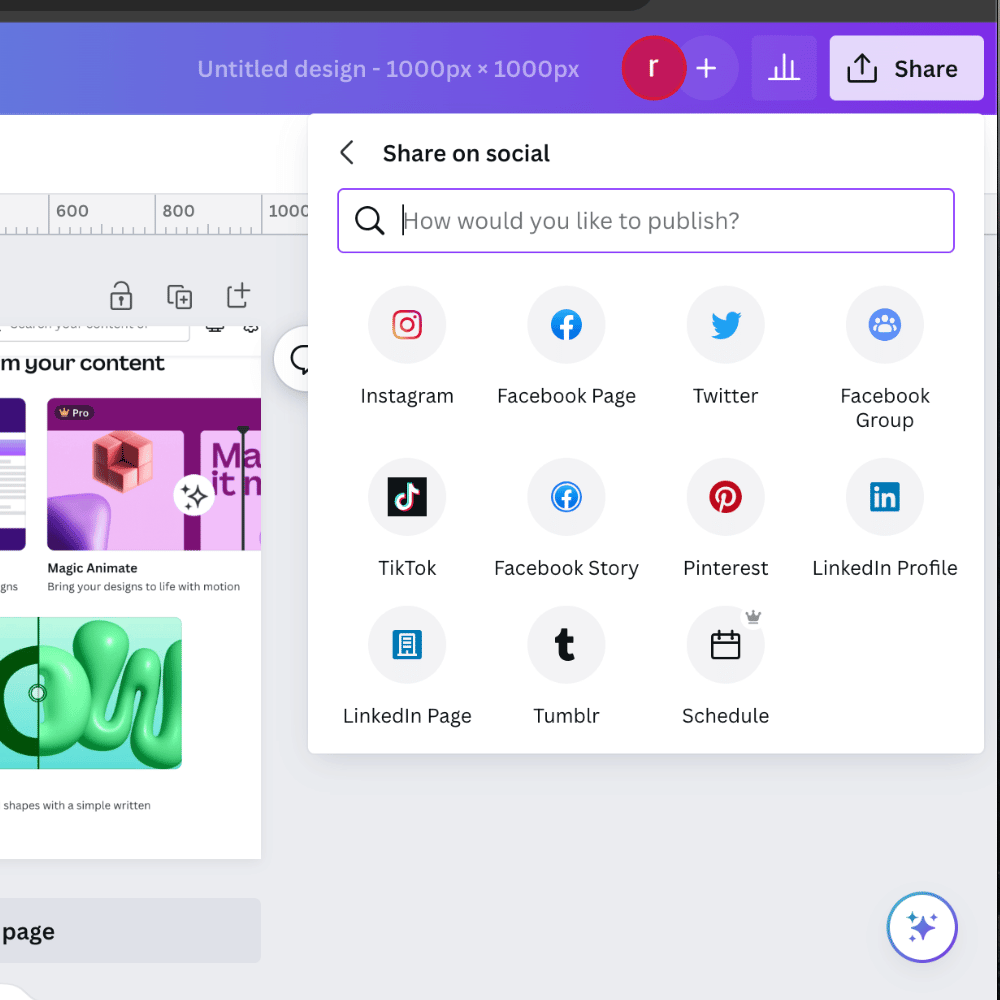The width and height of the screenshot is (1000, 1000).
Task: Select the Facebook Story option
Action: click(x=566, y=497)
